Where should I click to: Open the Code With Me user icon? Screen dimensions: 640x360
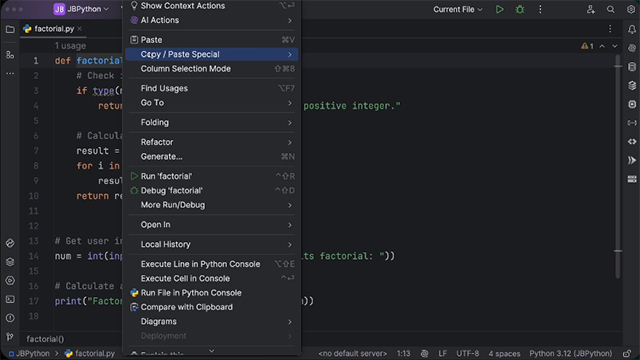(x=591, y=9)
